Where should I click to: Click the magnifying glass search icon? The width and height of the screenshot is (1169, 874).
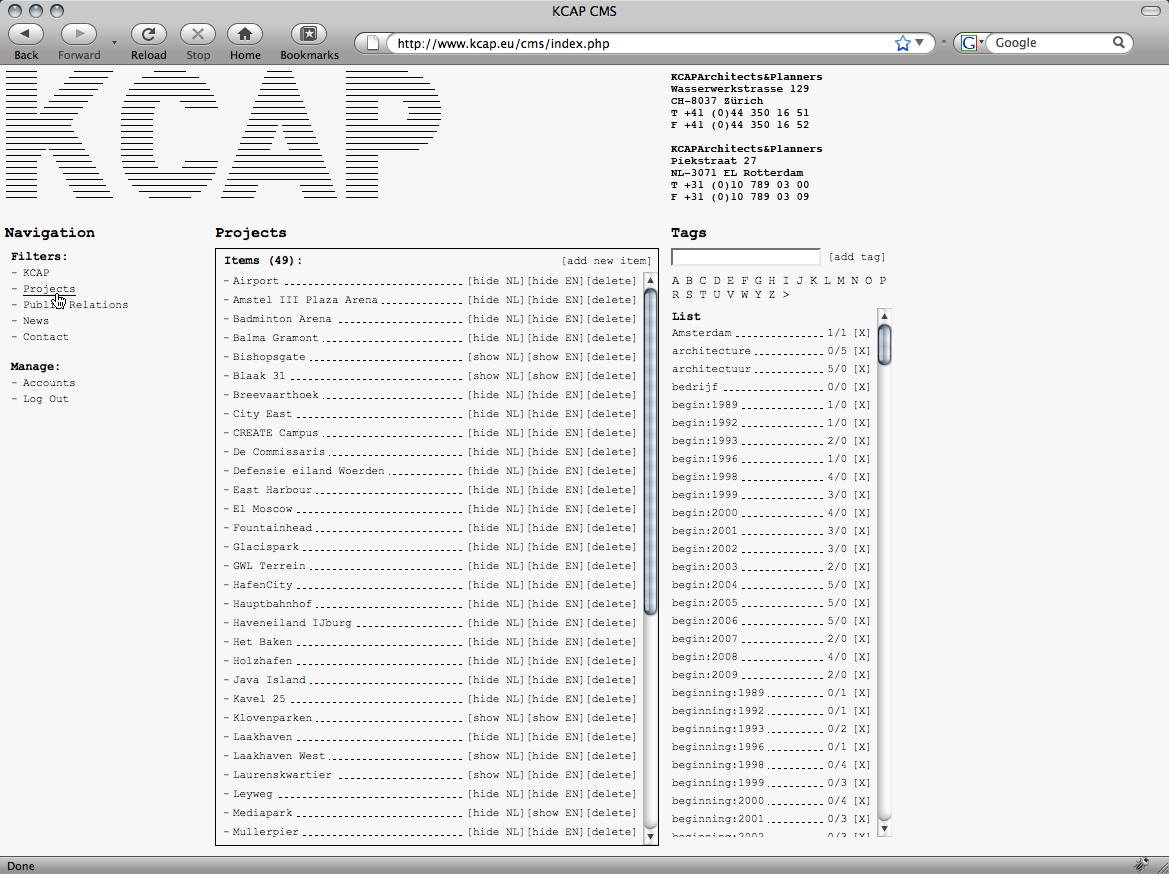1119,43
